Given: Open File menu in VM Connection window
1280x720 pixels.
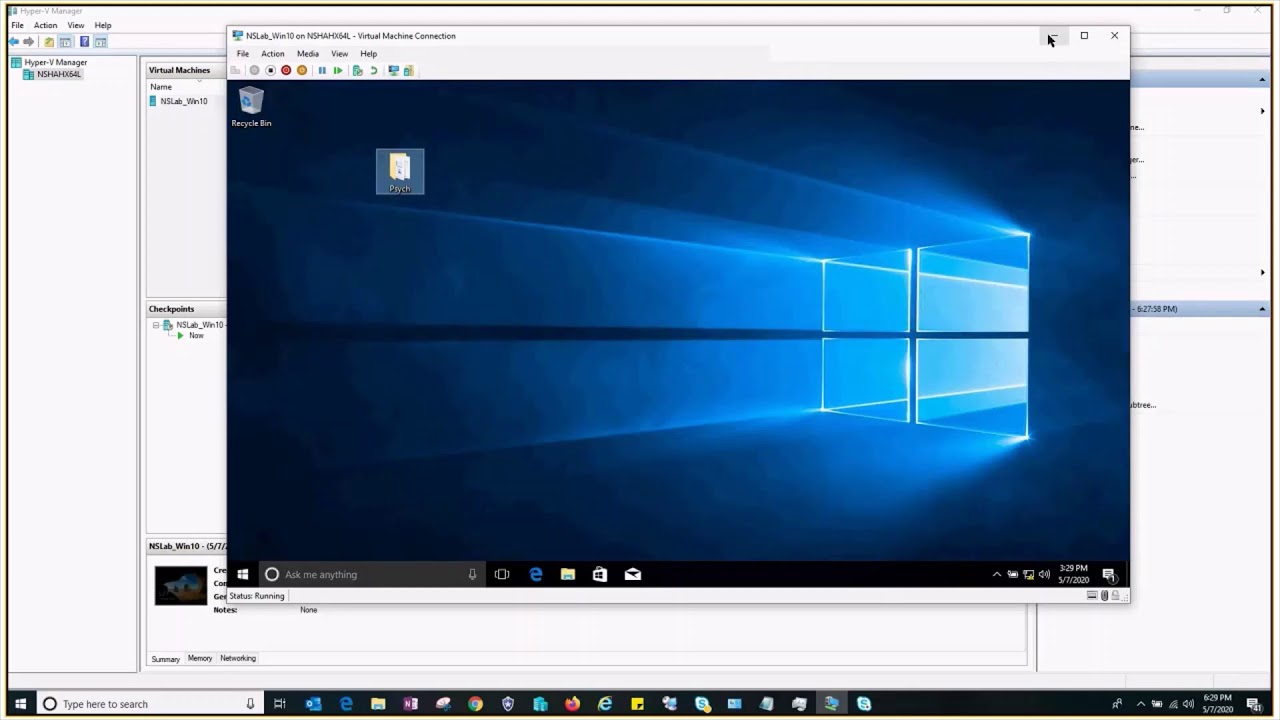Looking at the screenshot, I should pyautogui.click(x=243, y=54).
